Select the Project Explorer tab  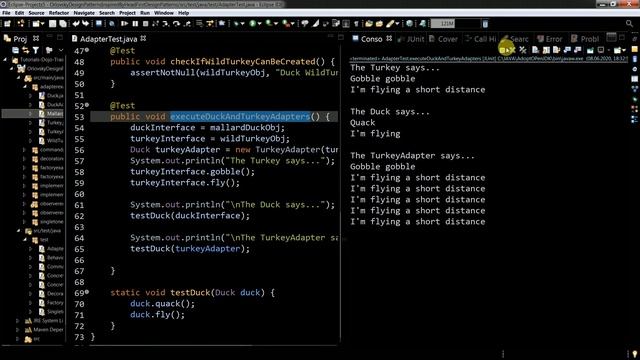tap(20, 39)
